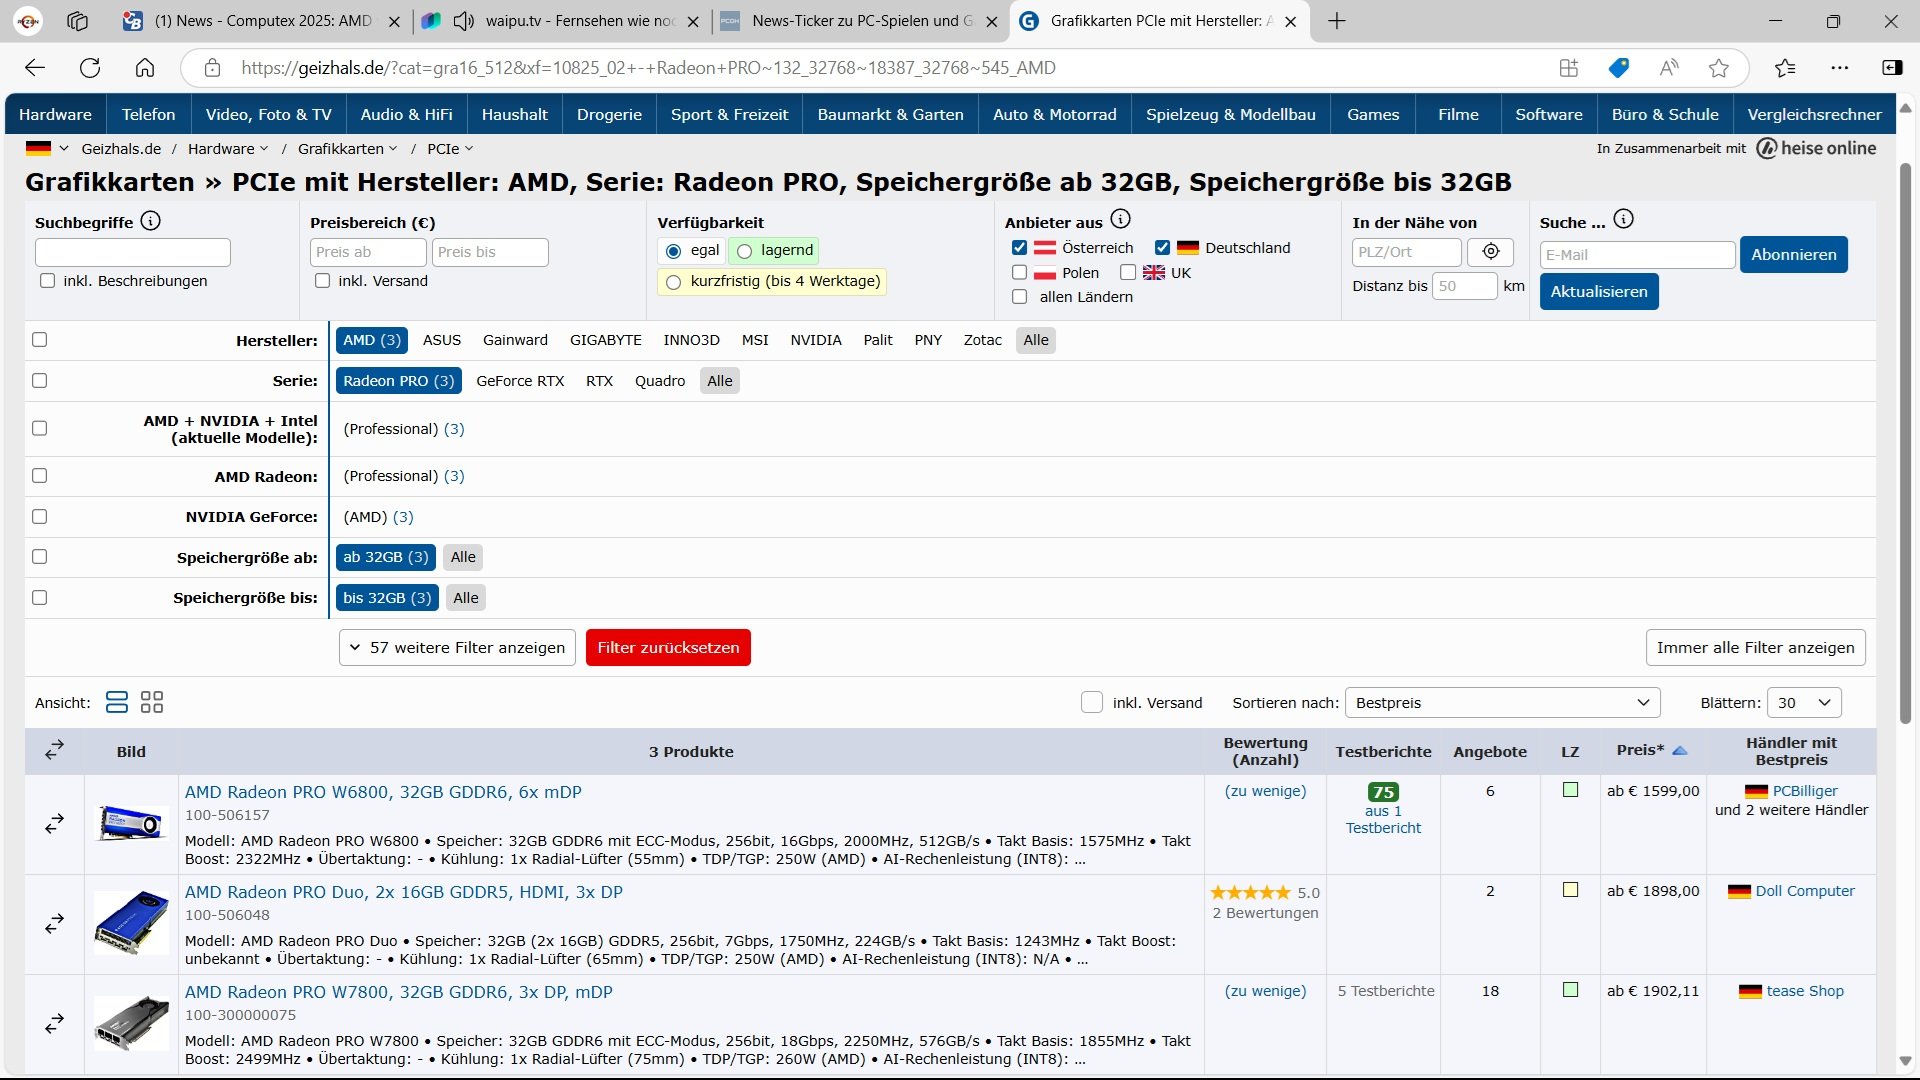Viewport: 1920px width, 1080px height.
Task: Enable the inkl. Beschreibungen checkbox
Action: click(x=47, y=281)
